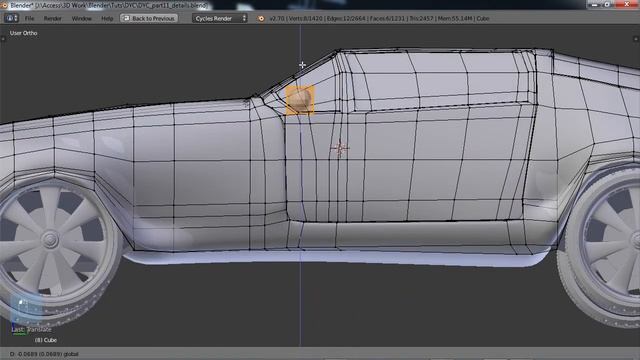Expand the tool shelf plus toggle at left edge
Image resolution: width=640 pixels, height=360 pixels.
tap(2, 39)
